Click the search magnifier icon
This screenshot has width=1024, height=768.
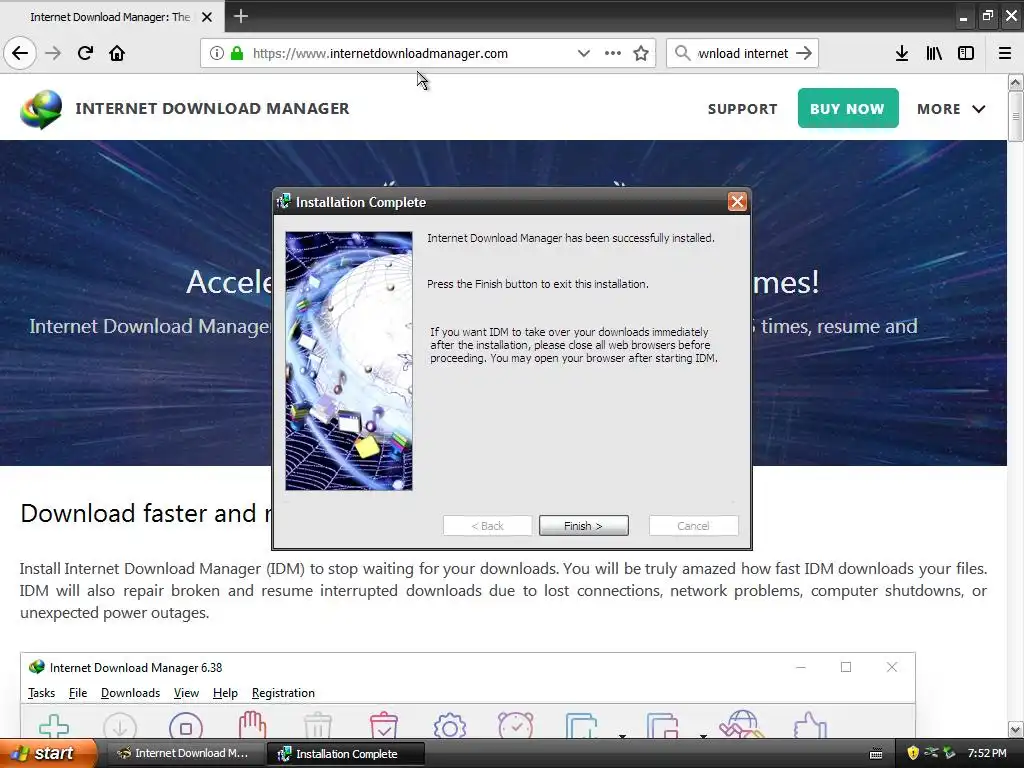coord(682,53)
